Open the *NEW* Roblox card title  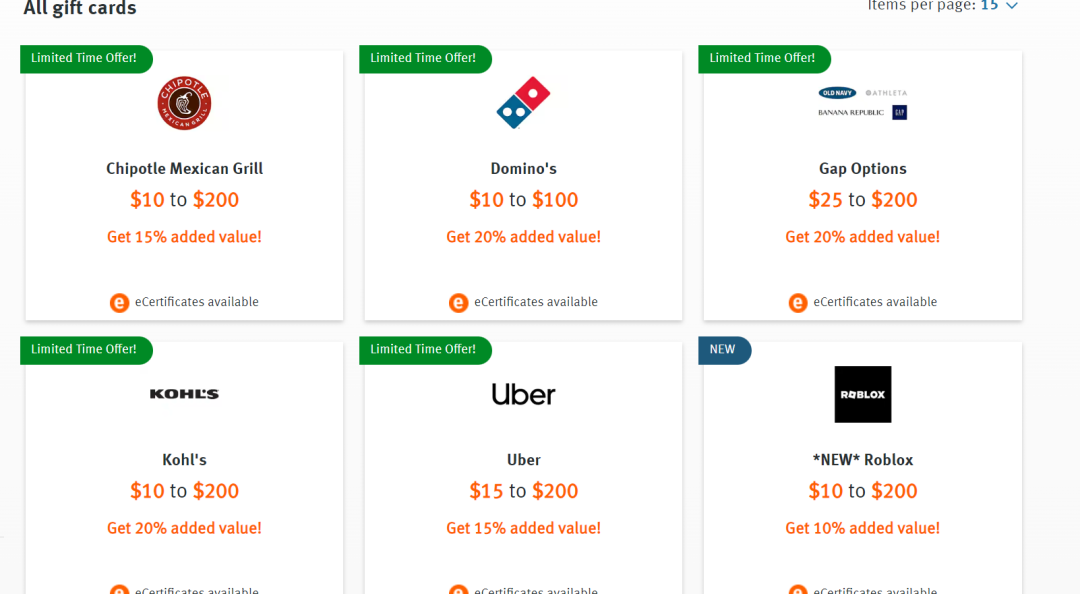pyautogui.click(x=862, y=460)
